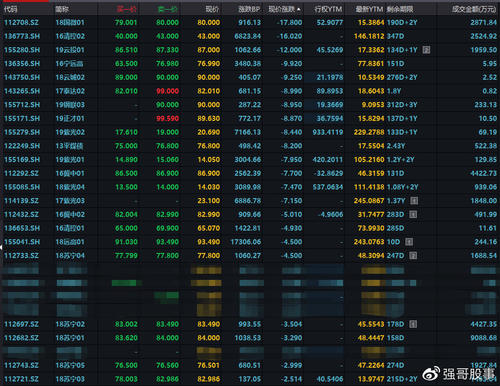Open bond code 155279.SH
The image size is (500, 386).
tap(22, 132)
